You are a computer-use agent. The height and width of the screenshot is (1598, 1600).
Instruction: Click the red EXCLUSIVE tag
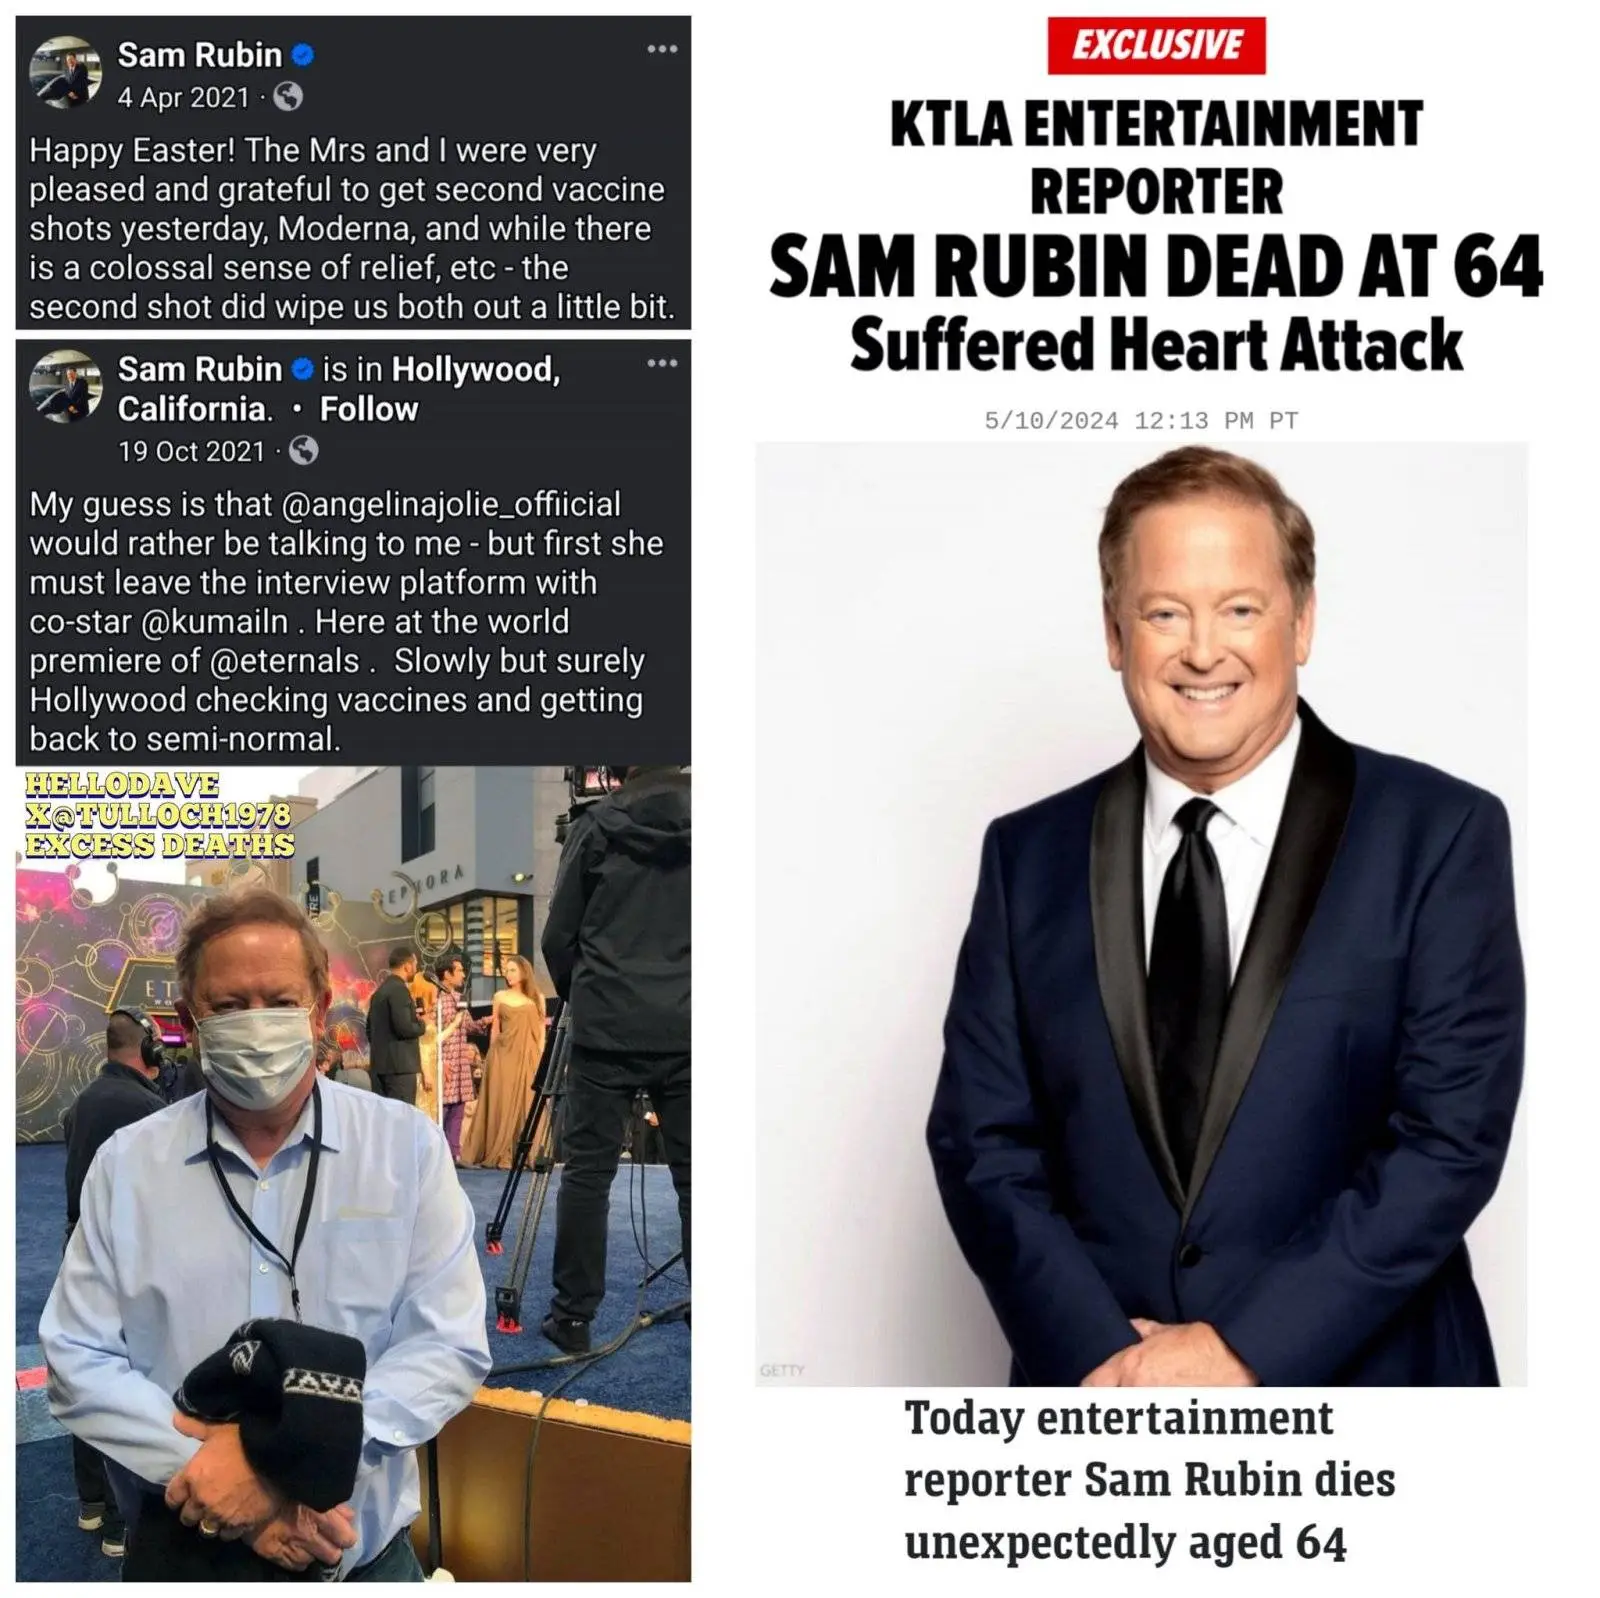click(1156, 46)
